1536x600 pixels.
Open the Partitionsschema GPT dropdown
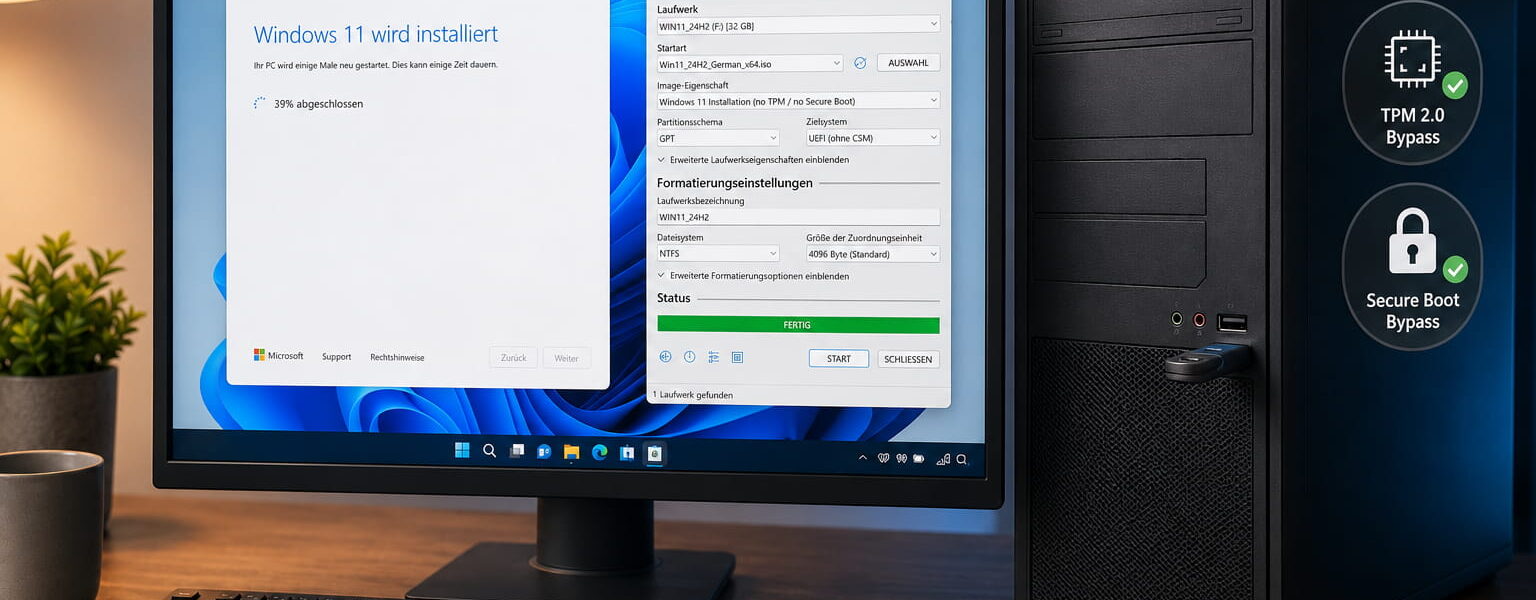click(x=718, y=138)
